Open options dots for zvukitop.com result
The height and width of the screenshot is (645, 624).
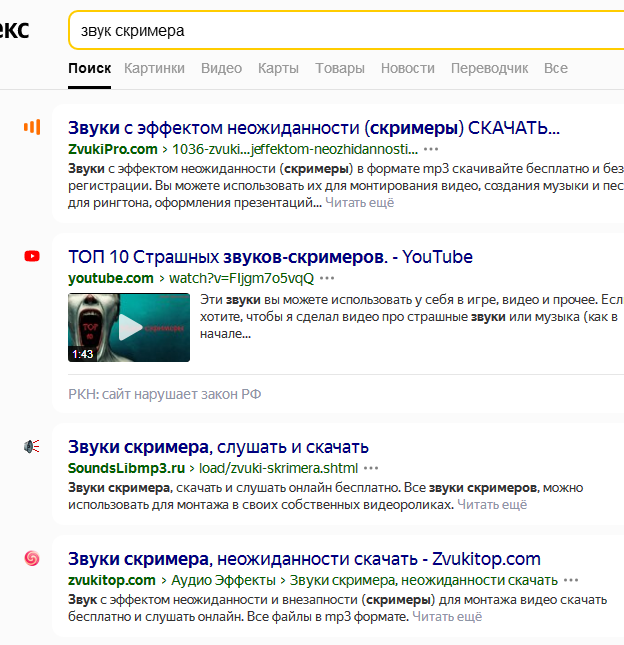pyautogui.click(x=571, y=580)
